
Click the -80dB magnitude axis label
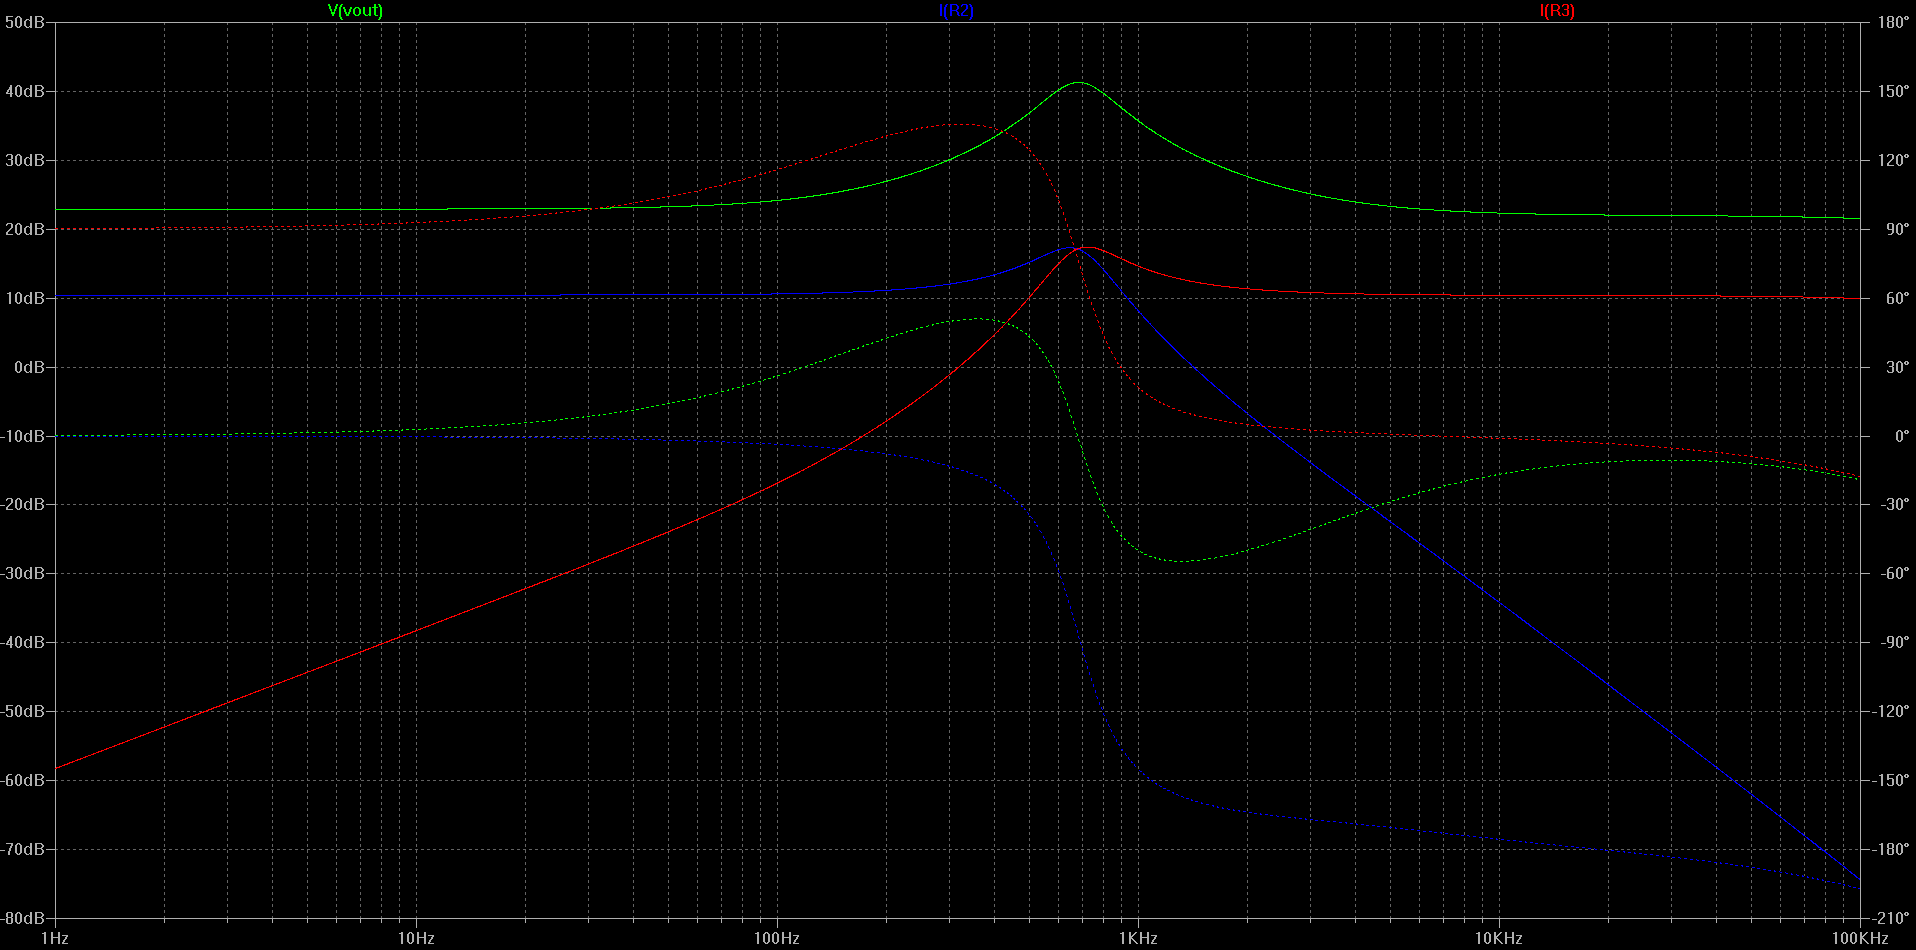tap(22, 918)
